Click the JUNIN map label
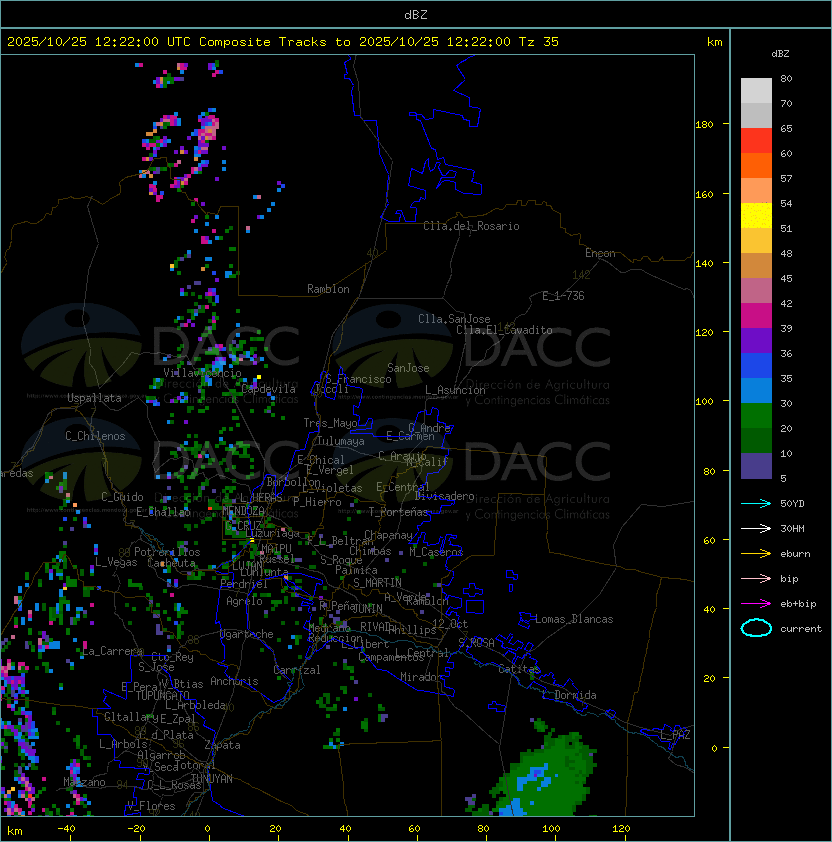The image size is (832, 842). 368,608
